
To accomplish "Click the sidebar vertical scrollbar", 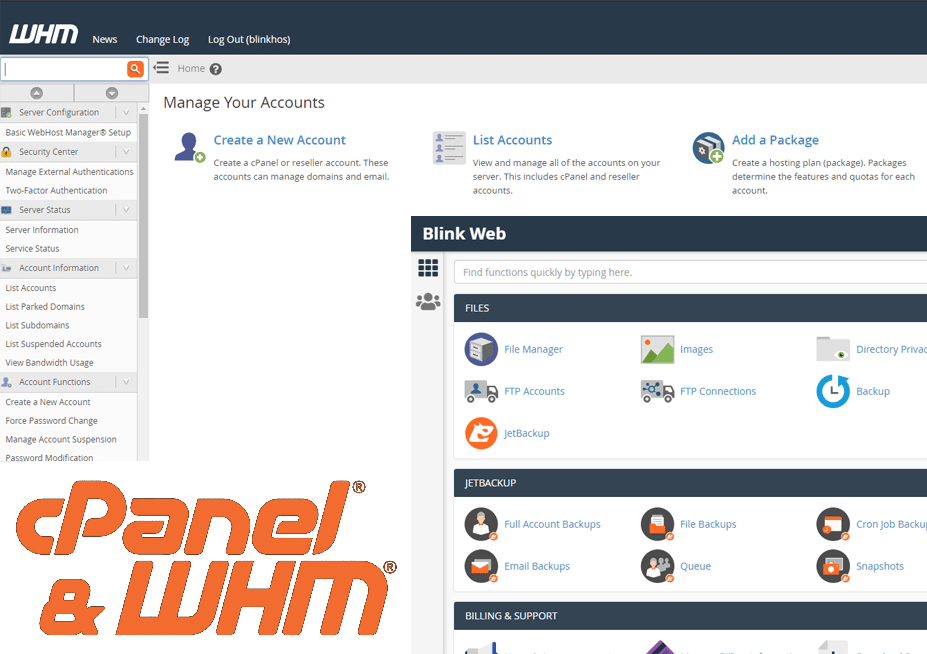I will [x=143, y=216].
